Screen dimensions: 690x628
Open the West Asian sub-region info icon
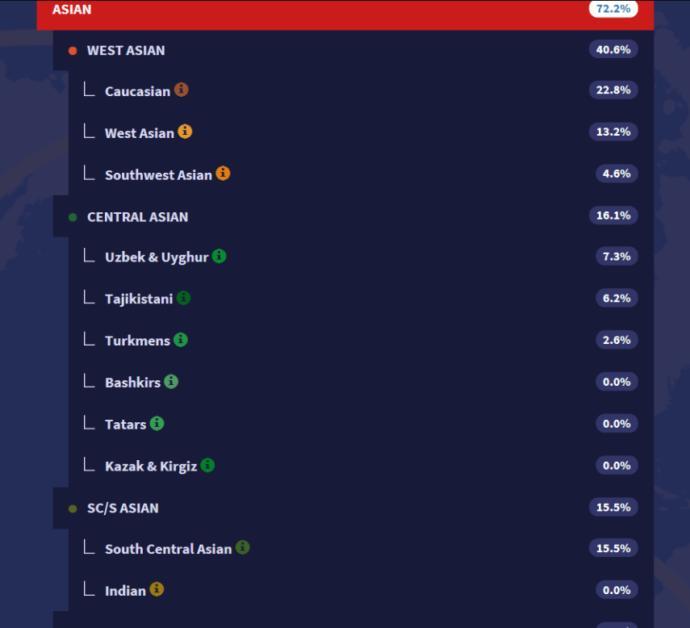click(x=185, y=132)
